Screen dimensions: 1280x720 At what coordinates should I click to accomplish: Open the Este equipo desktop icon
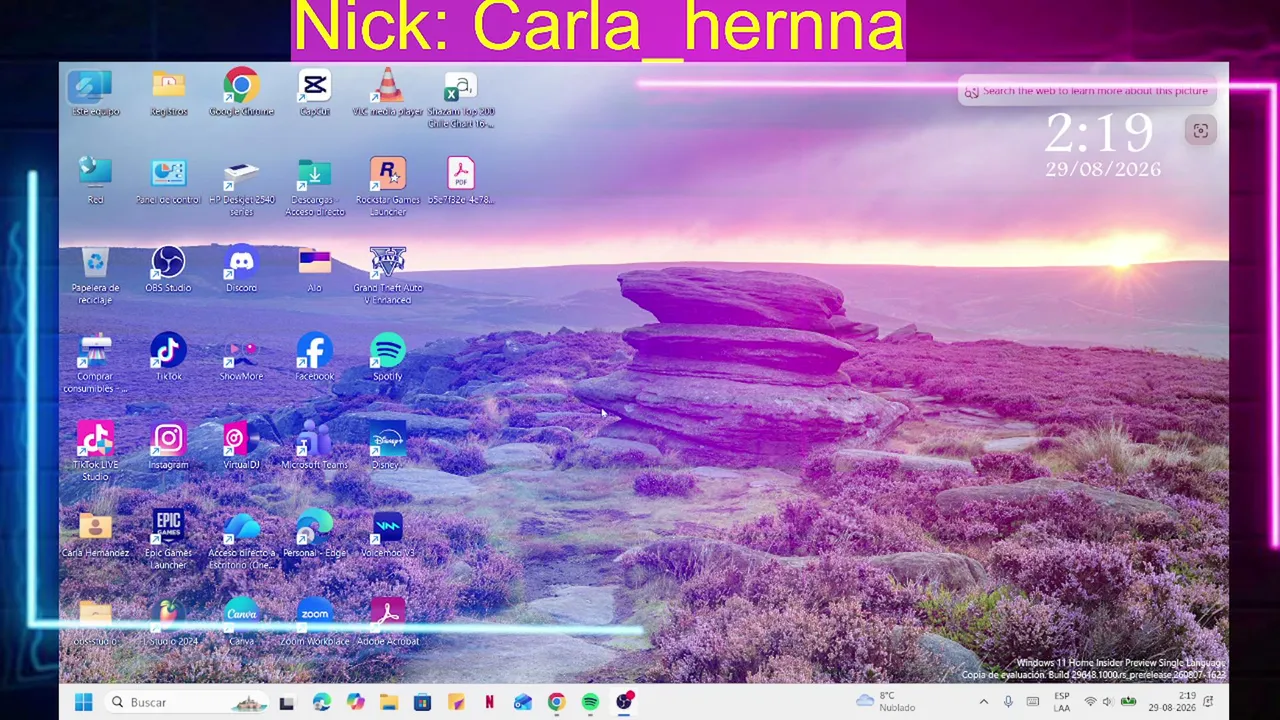click(x=95, y=93)
